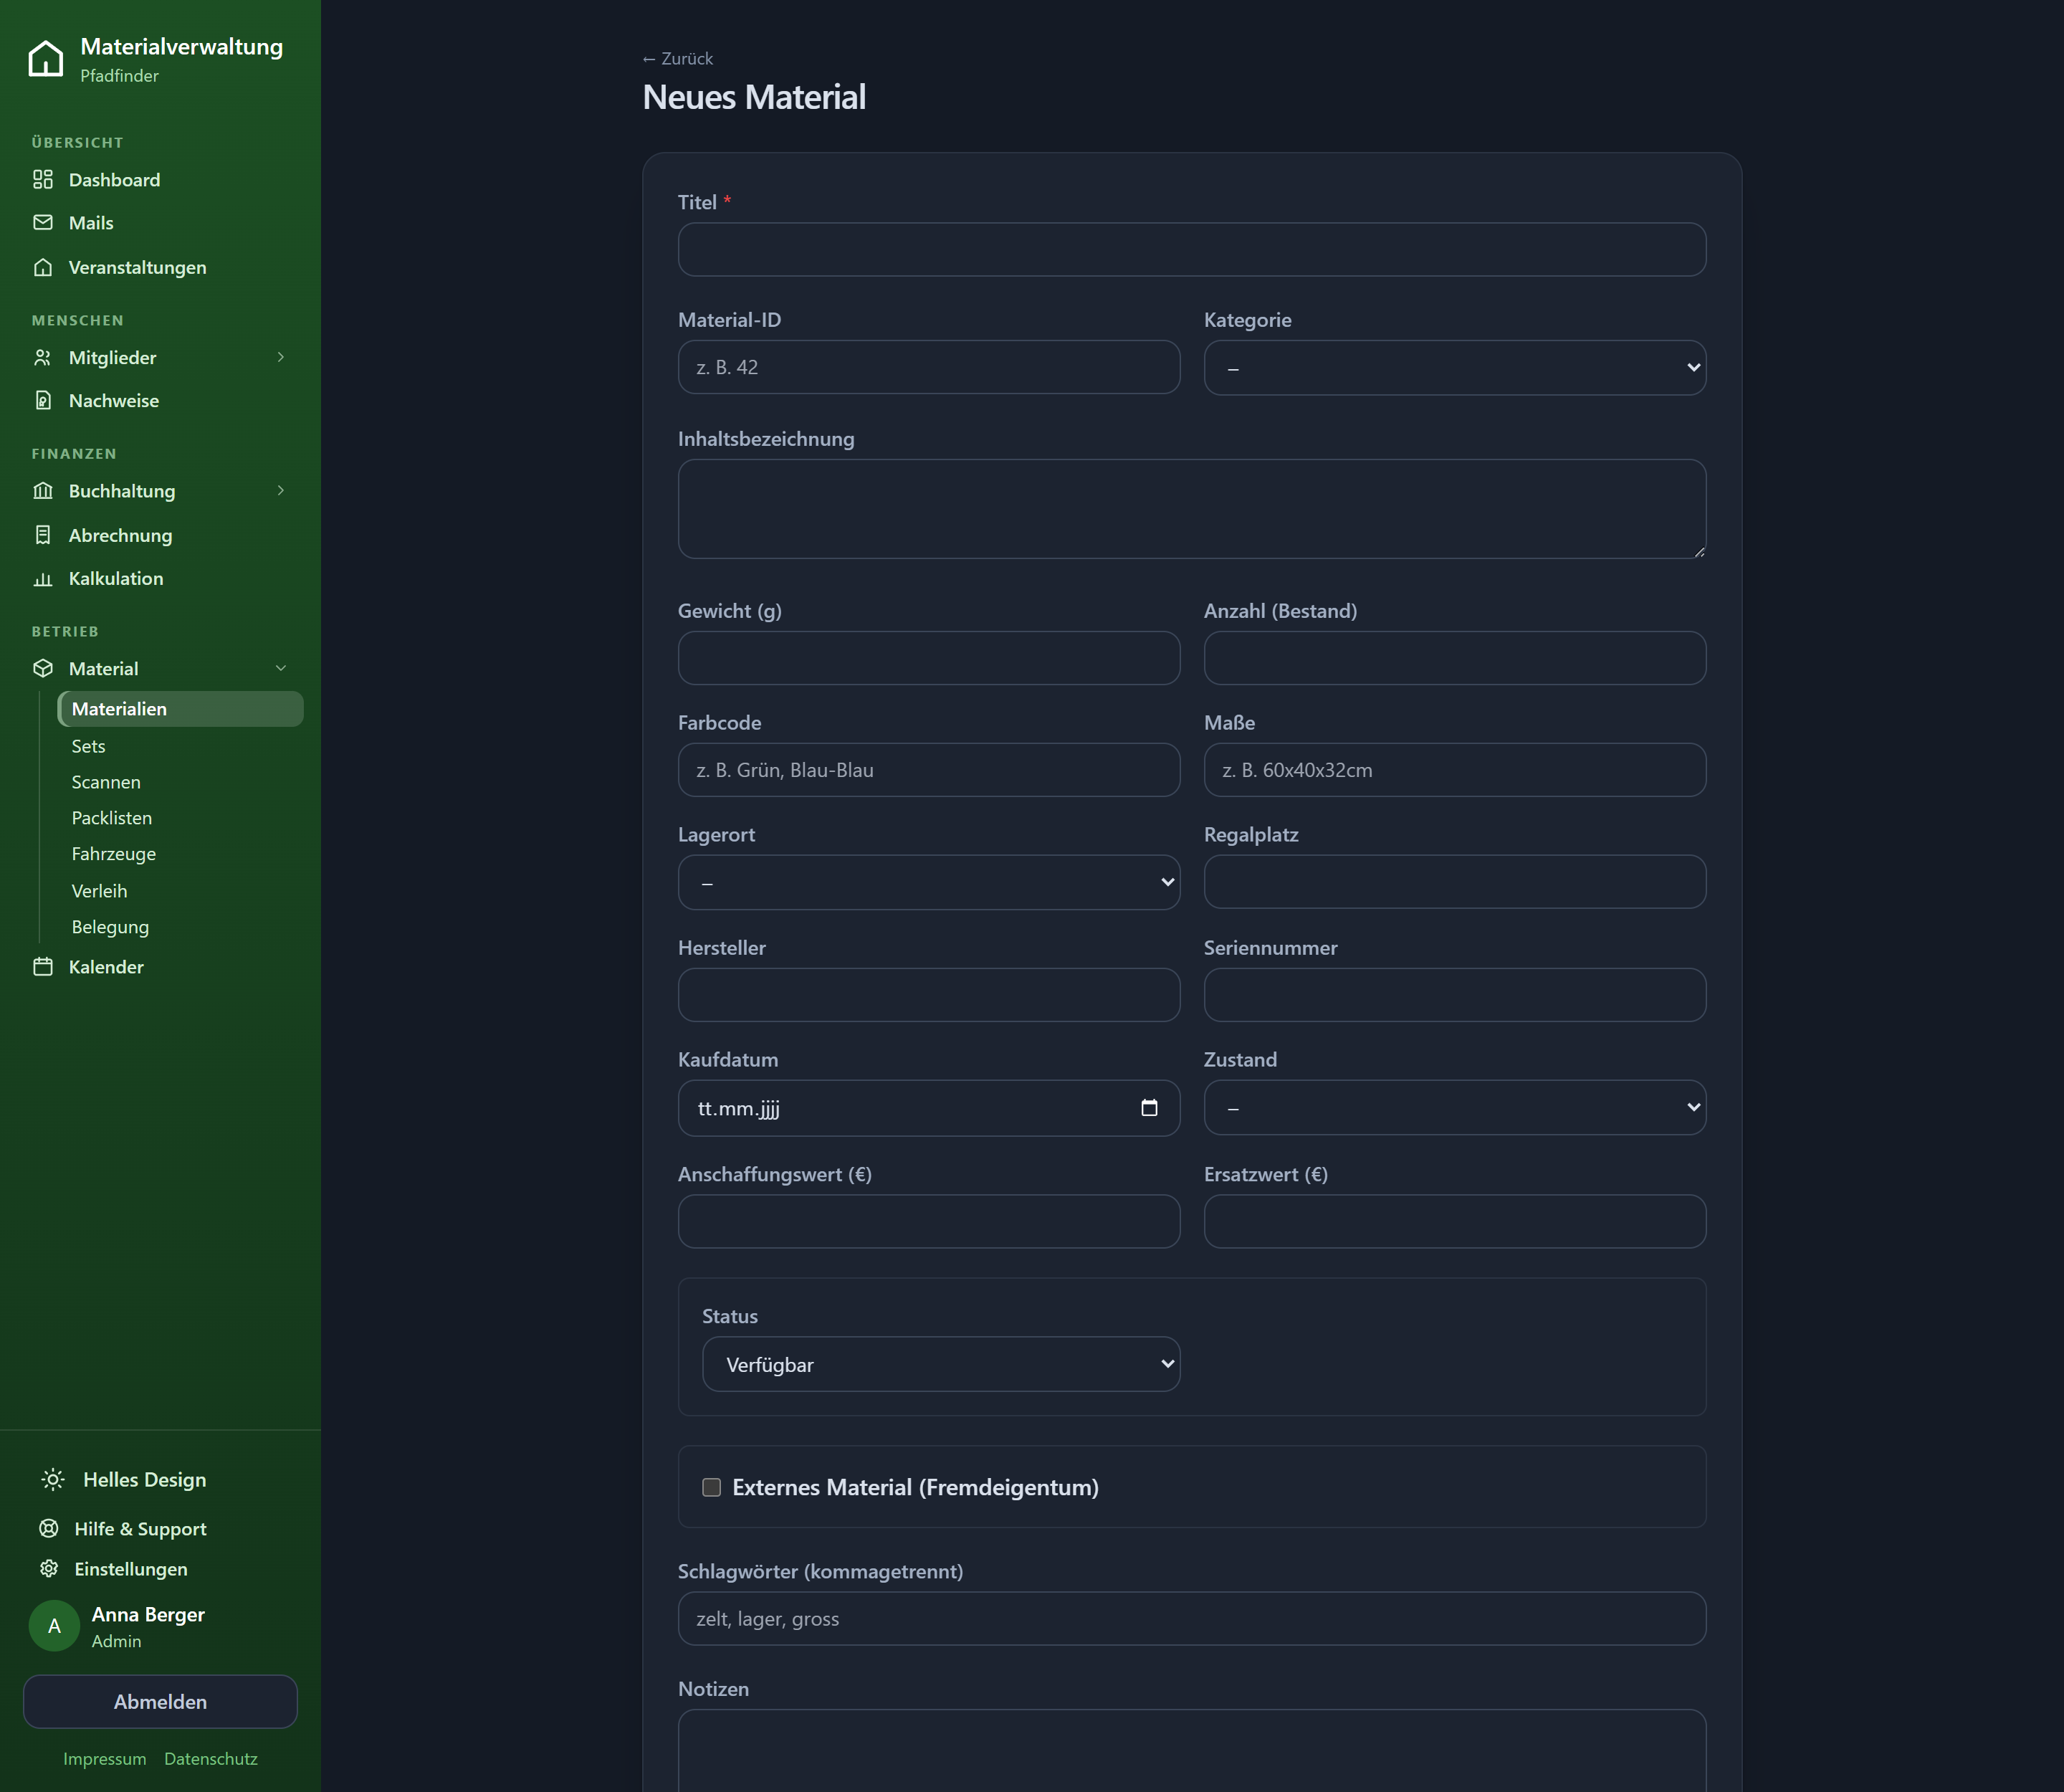Click the Mails envelope icon

(x=43, y=222)
